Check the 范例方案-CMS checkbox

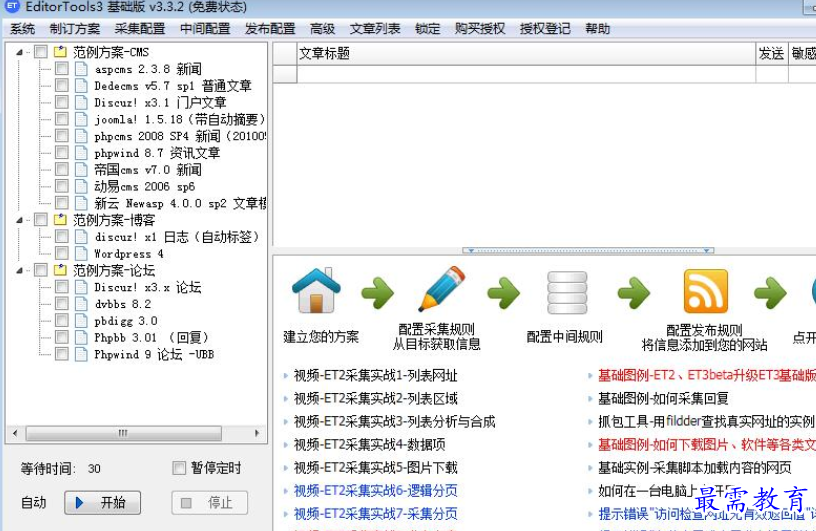[41, 52]
